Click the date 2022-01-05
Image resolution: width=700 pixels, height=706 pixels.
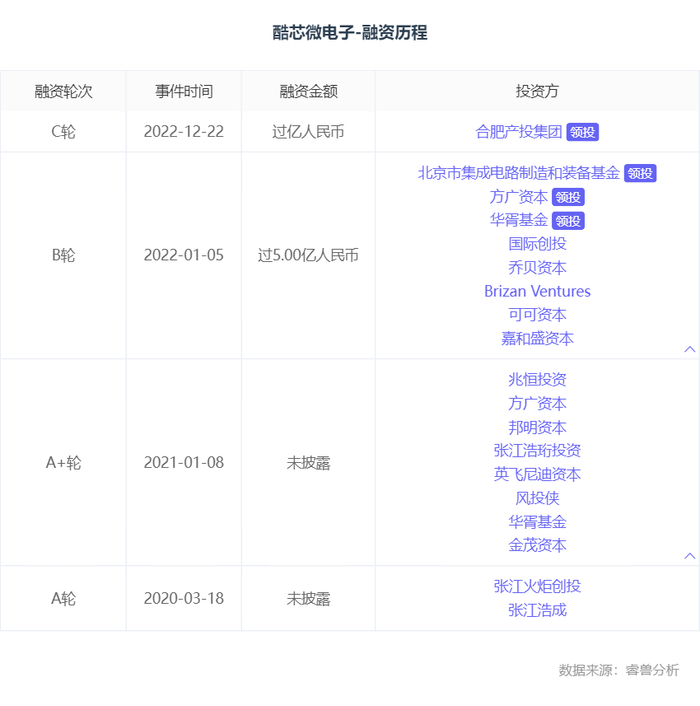coord(184,255)
